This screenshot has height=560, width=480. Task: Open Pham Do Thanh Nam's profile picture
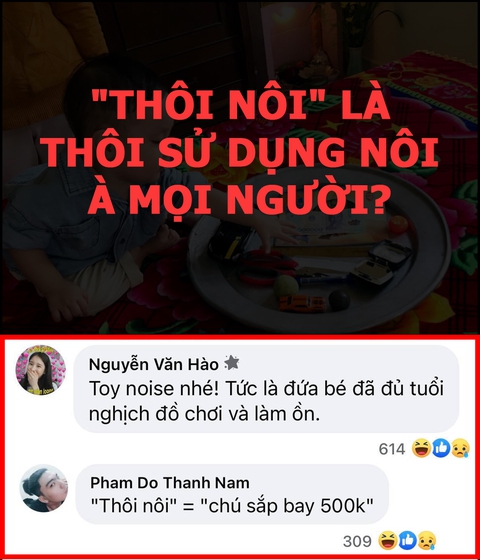point(44,488)
